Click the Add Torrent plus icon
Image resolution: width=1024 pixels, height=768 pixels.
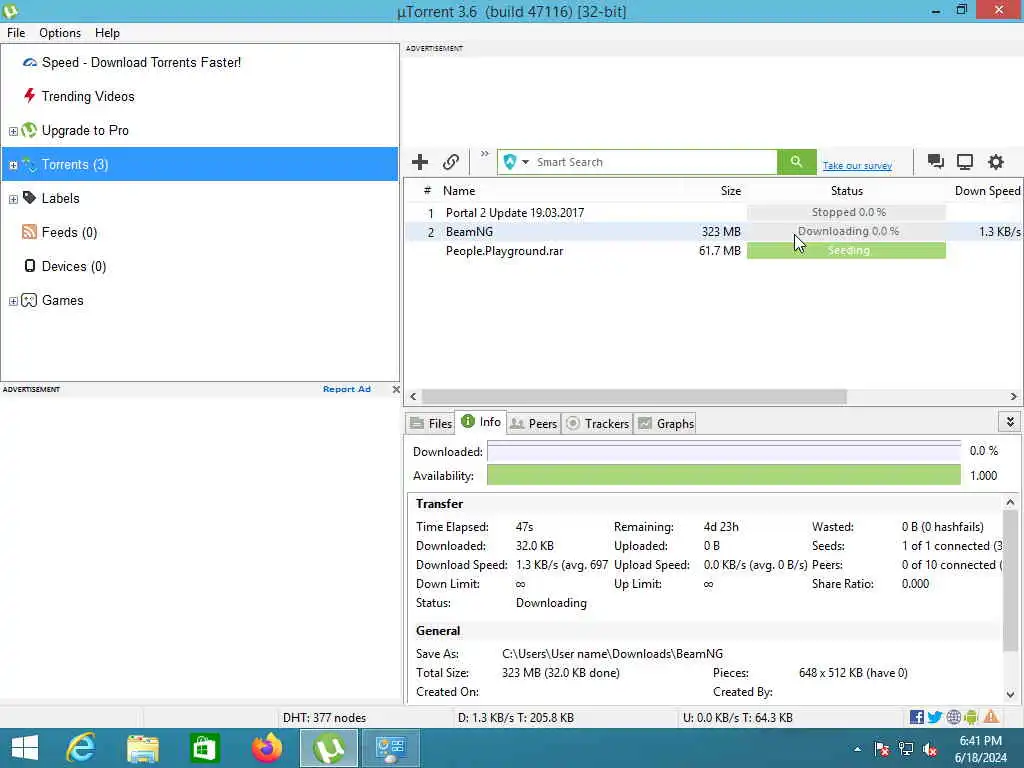[x=420, y=162]
